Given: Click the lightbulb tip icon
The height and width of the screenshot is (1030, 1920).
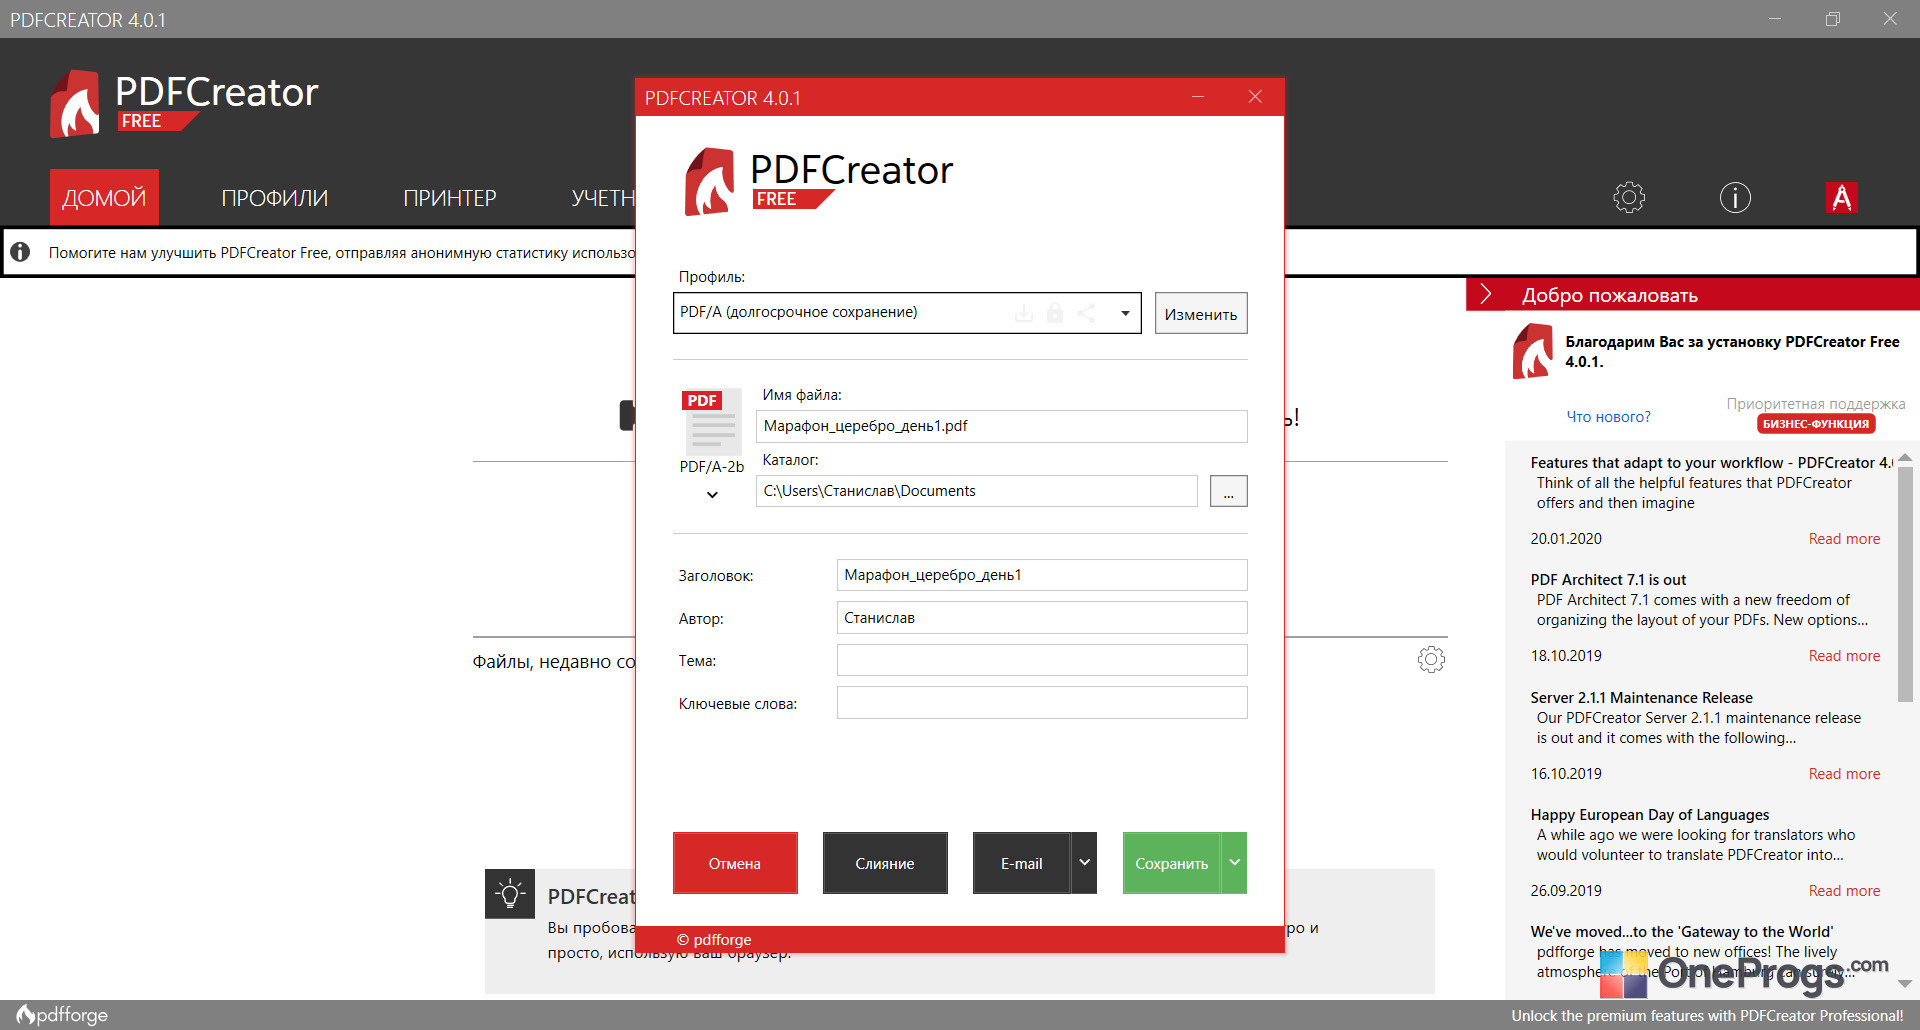Looking at the screenshot, I should coord(510,894).
